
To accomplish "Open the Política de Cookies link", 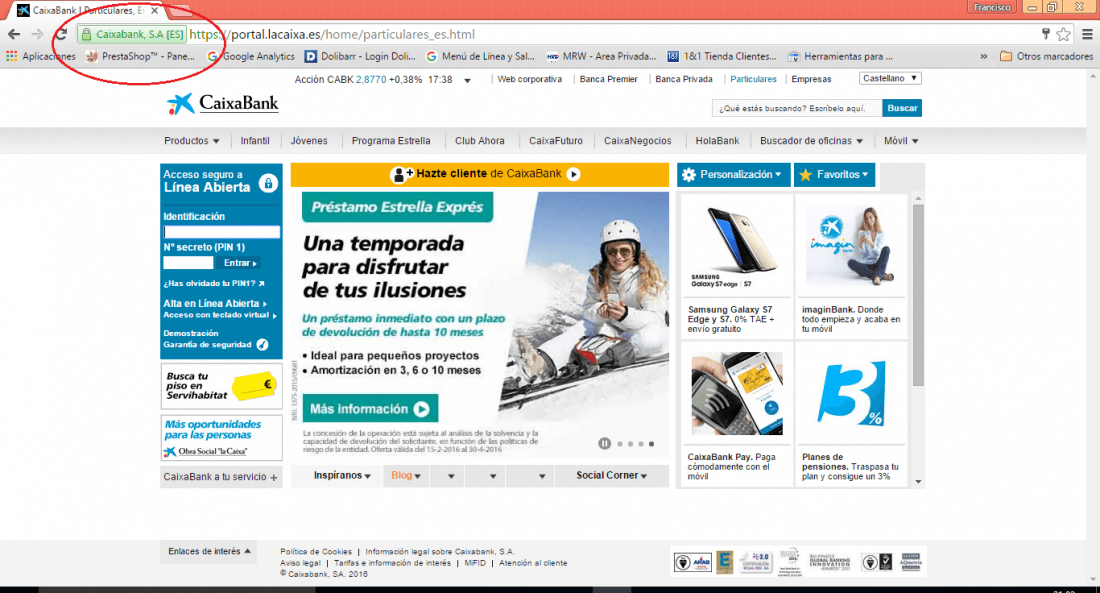I will click(316, 552).
